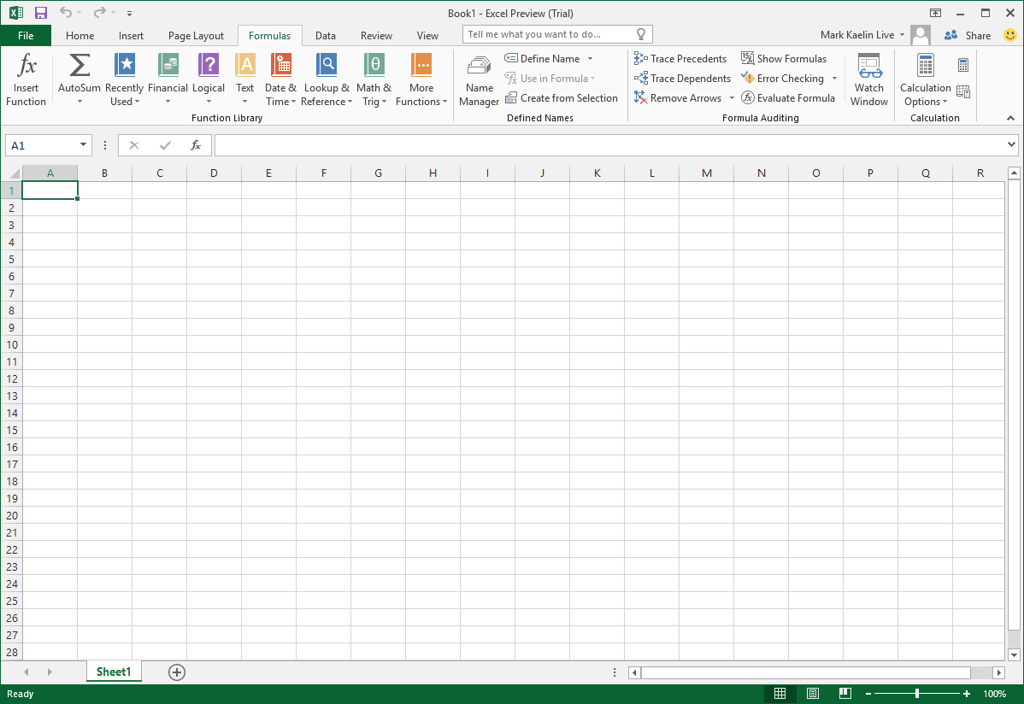Viewport: 1024px width, 704px height.
Task: Open the Watch Window
Action: tap(869, 80)
